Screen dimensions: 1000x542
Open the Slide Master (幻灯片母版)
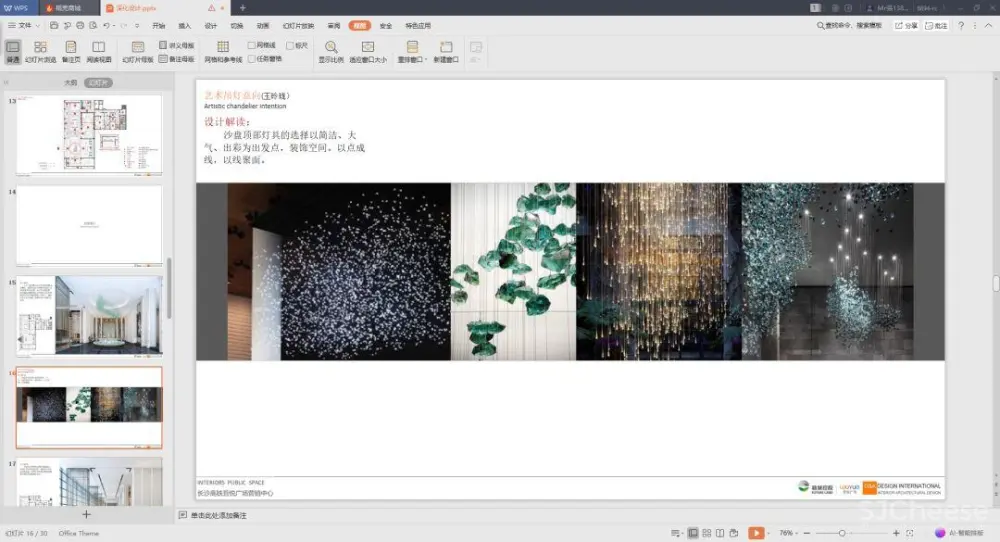139,52
